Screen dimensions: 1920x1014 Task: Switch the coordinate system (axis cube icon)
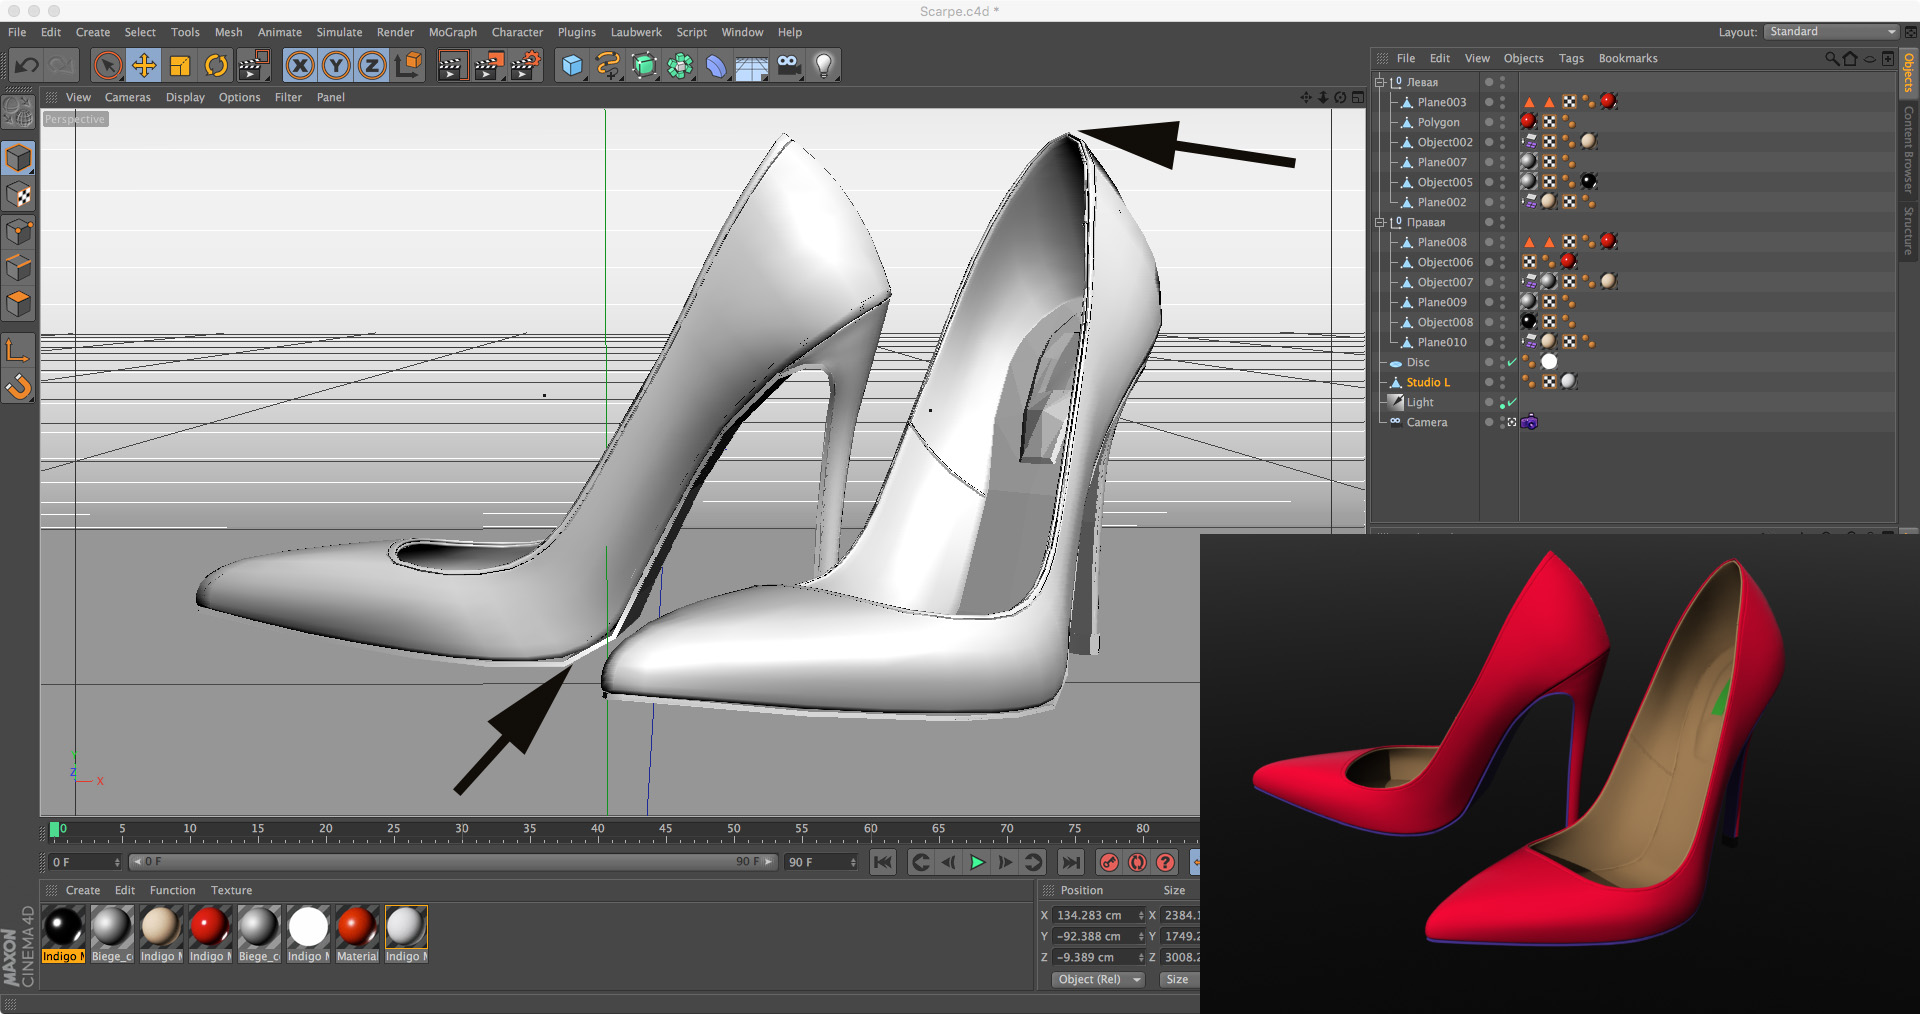pyautogui.click(x=408, y=66)
